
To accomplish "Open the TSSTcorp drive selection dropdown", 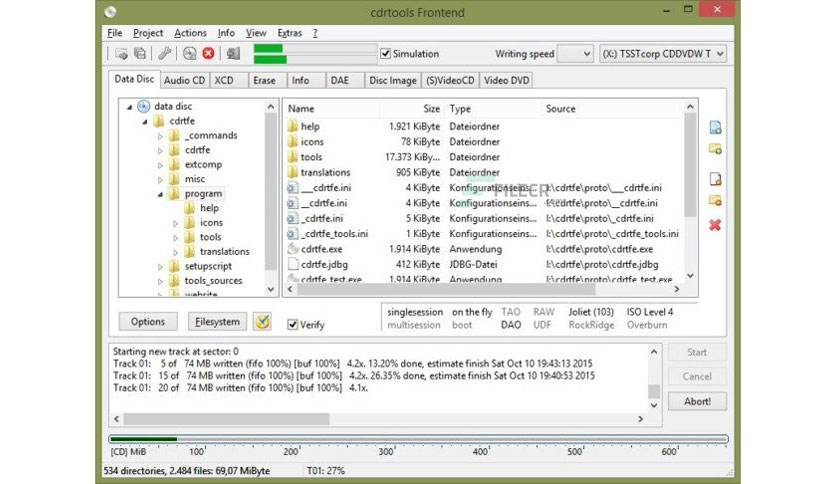I will (x=663, y=54).
